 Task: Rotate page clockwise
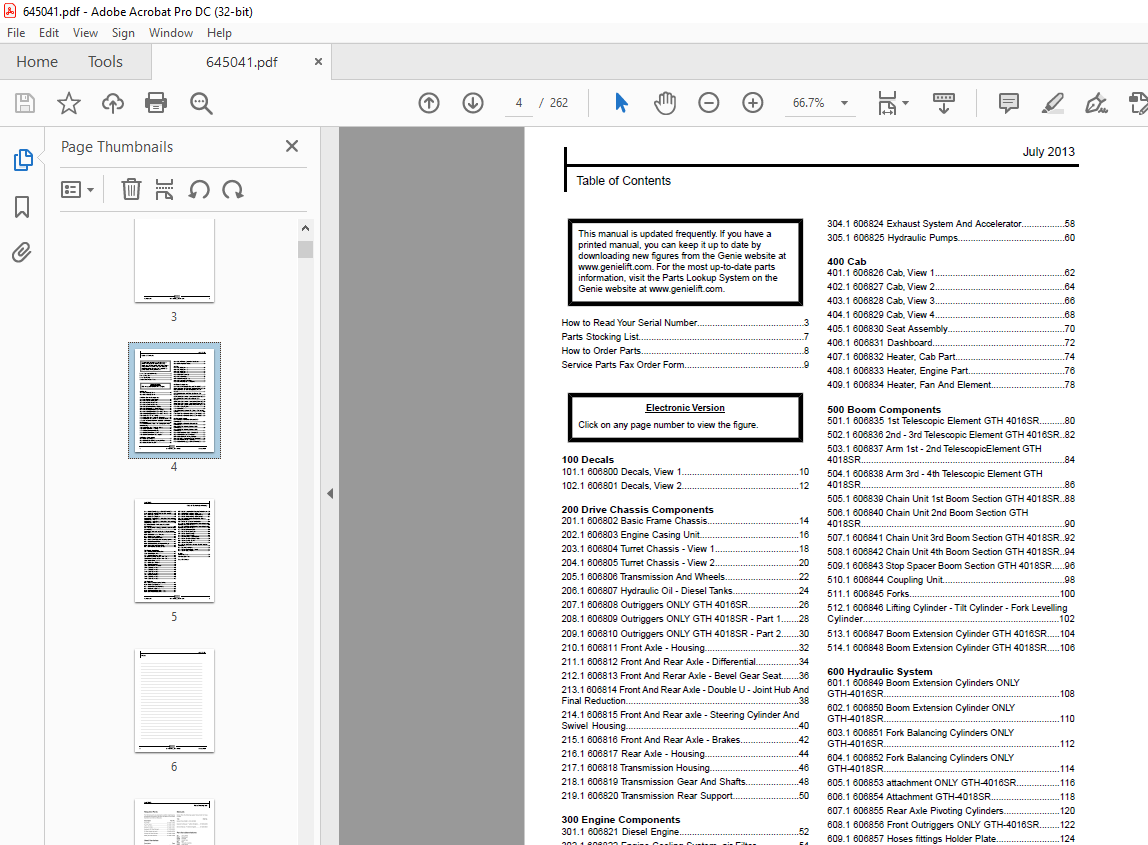(x=233, y=190)
